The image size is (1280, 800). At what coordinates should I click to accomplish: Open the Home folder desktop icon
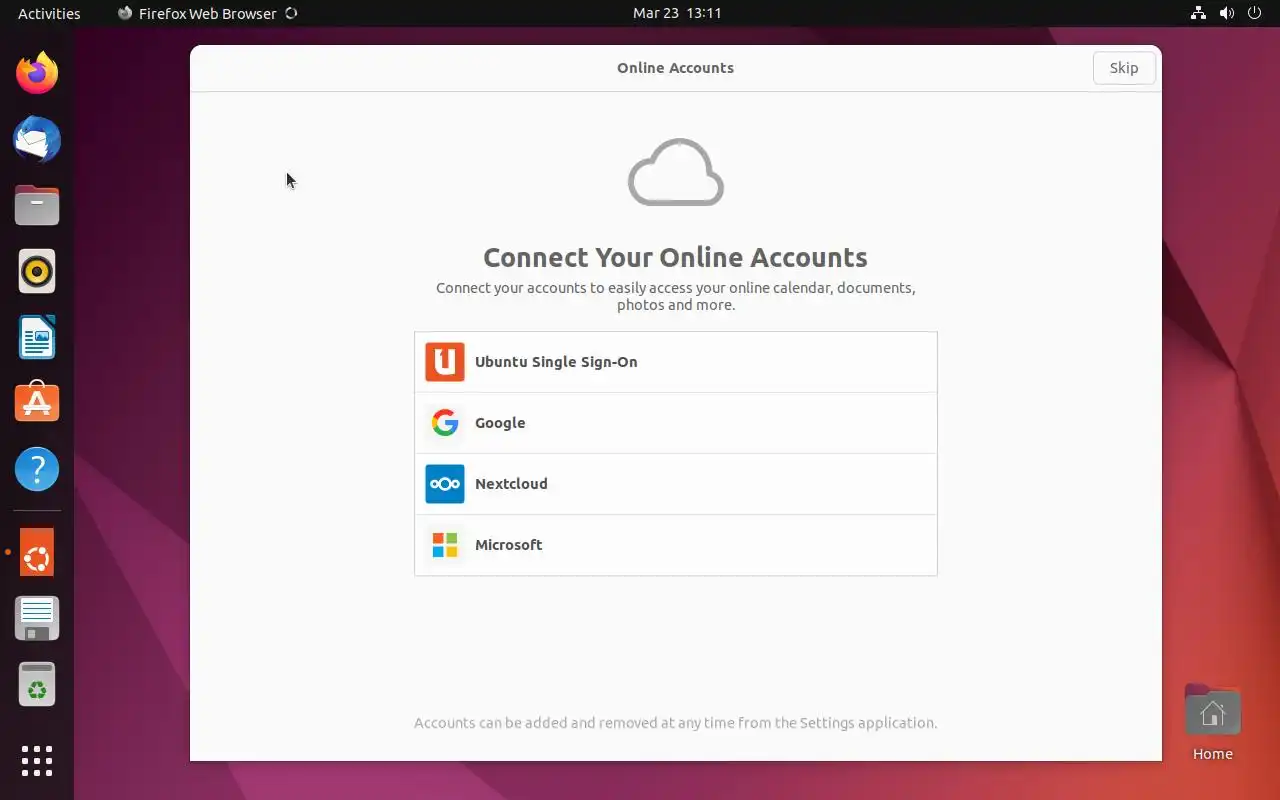1213,724
